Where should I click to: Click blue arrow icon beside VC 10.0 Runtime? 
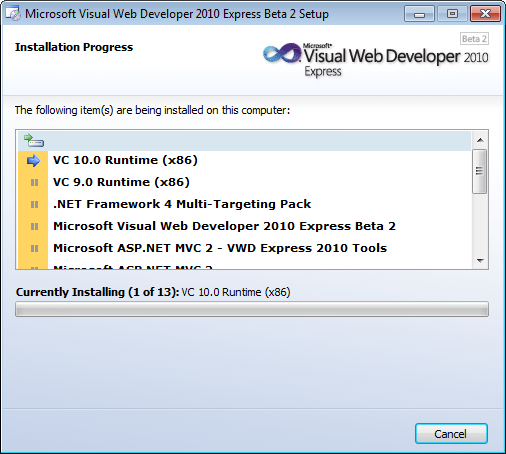[33, 161]
